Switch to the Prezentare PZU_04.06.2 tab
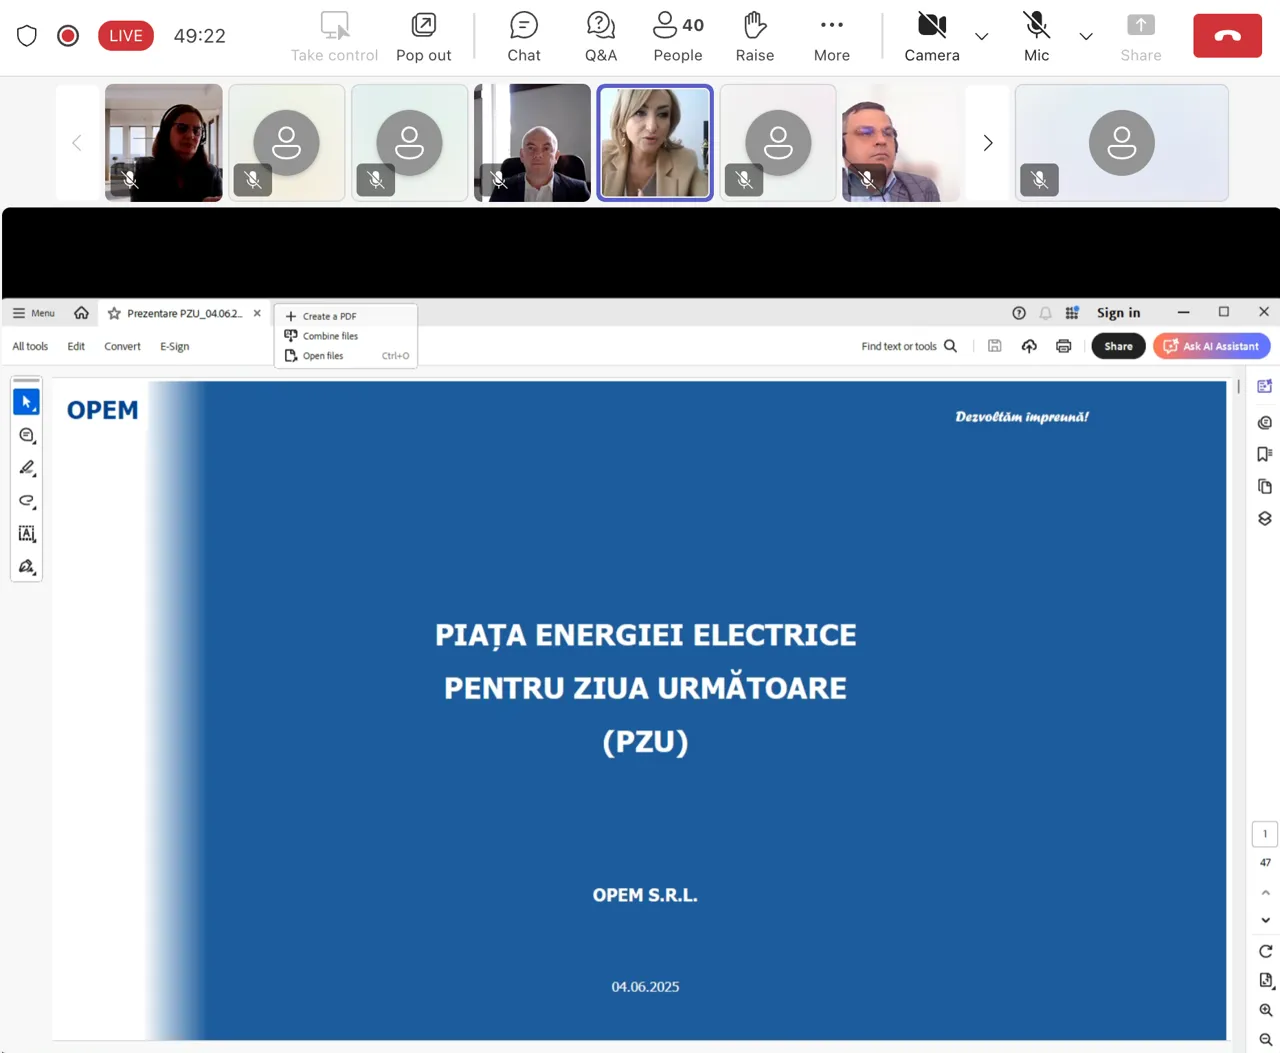 [x=184, y=313]
